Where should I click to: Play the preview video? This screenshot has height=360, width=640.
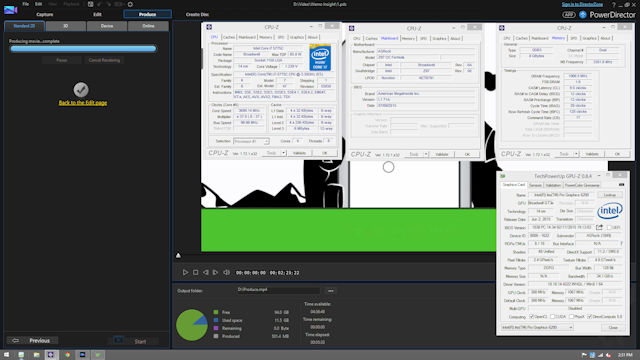pyautogui.click(x=185, y=272)
